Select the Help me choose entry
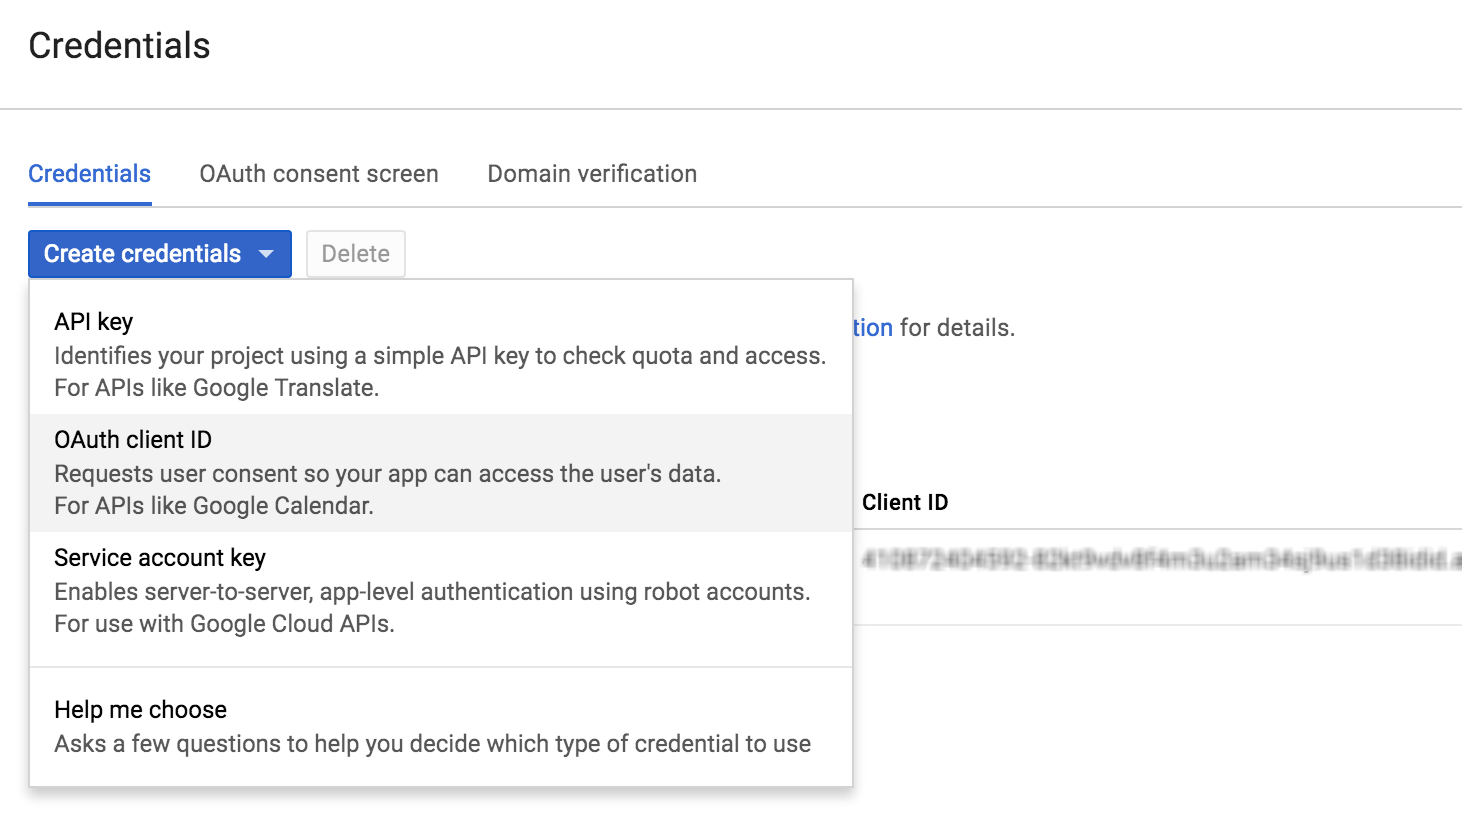This screenshot has width=1462, height=824. pos(140,710)
